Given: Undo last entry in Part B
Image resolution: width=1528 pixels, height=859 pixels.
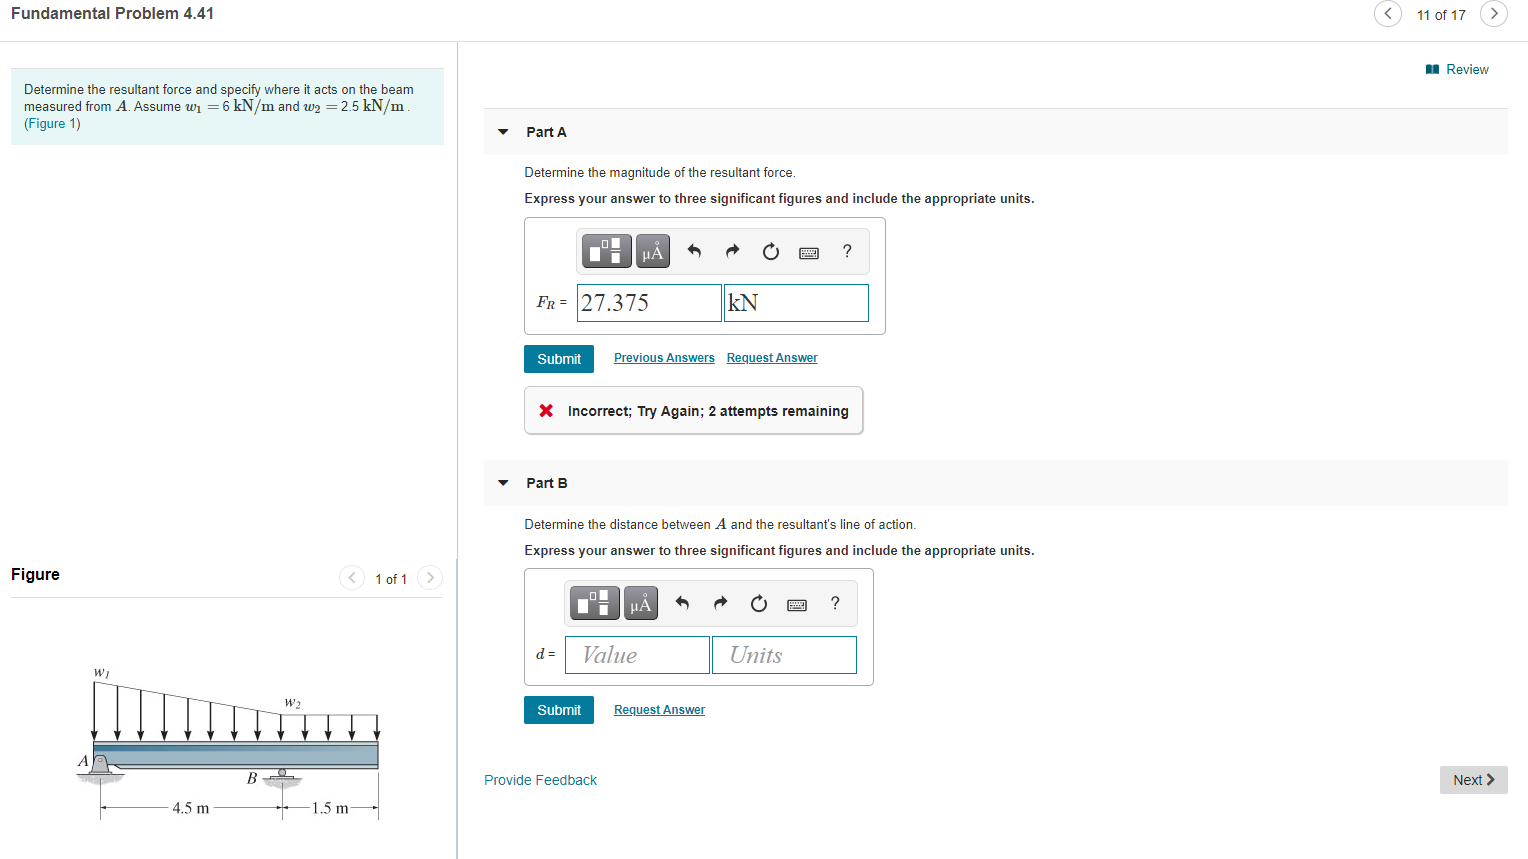Looking at the screenshot, I should [x=682, y=603].
